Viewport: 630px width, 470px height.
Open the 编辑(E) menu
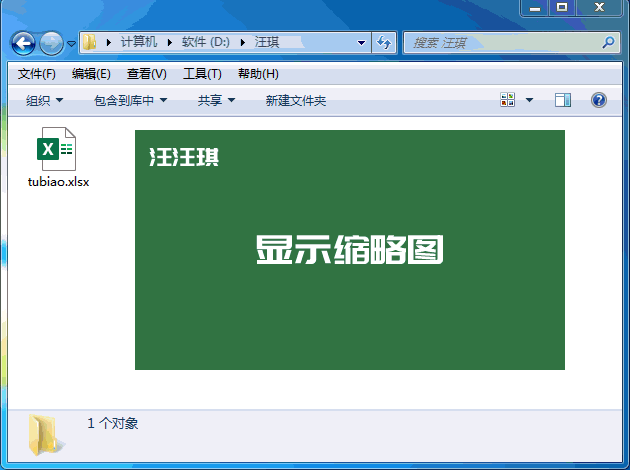[x=91, y=74]
